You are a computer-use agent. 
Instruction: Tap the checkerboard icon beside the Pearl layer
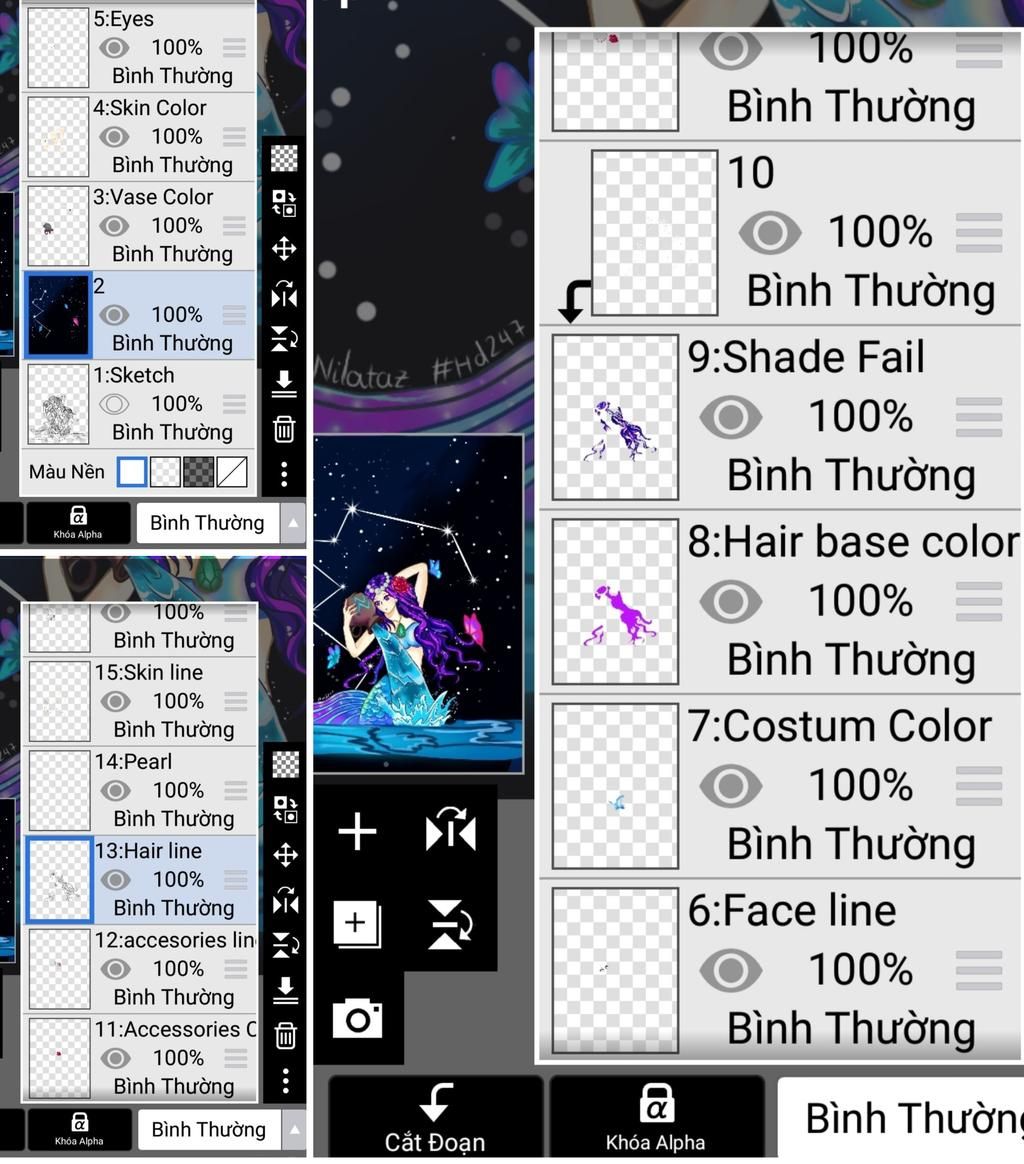tap(285, 764)
